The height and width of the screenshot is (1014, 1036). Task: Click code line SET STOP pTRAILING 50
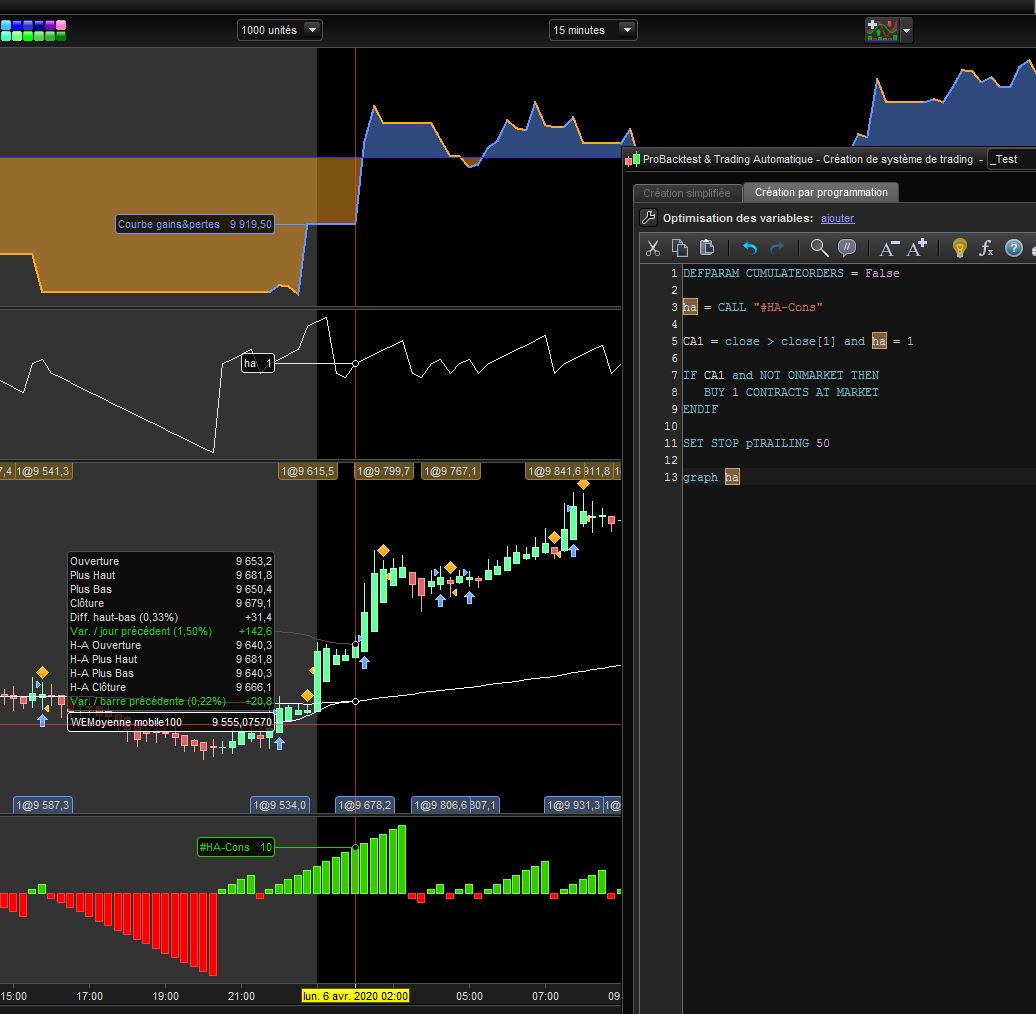(x=756, y=443)
